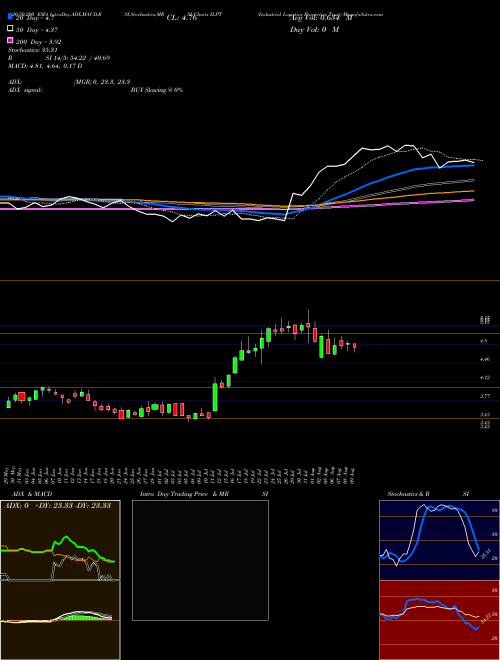Image resolution: width=500 pixels, height=660 pixels.
Task: Click the 4.46 price axis label
Action: tap(485, 359)
